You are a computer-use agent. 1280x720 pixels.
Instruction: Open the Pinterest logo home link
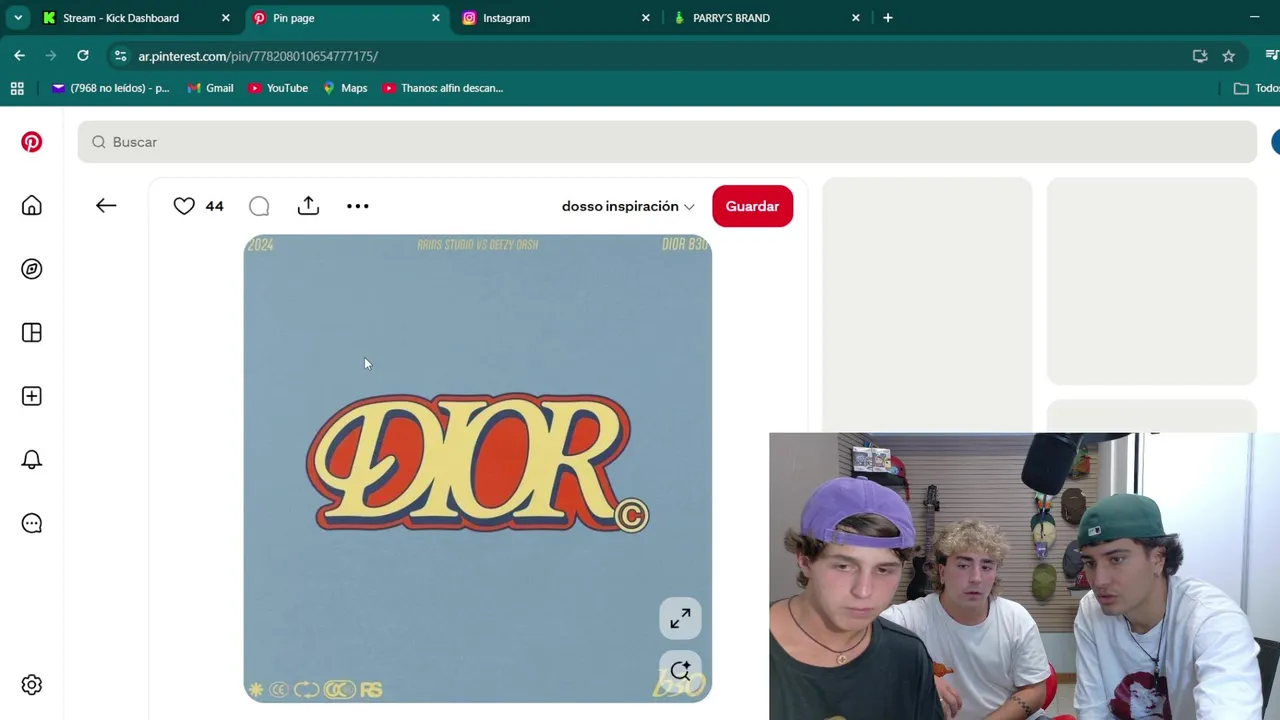(32, 142)
